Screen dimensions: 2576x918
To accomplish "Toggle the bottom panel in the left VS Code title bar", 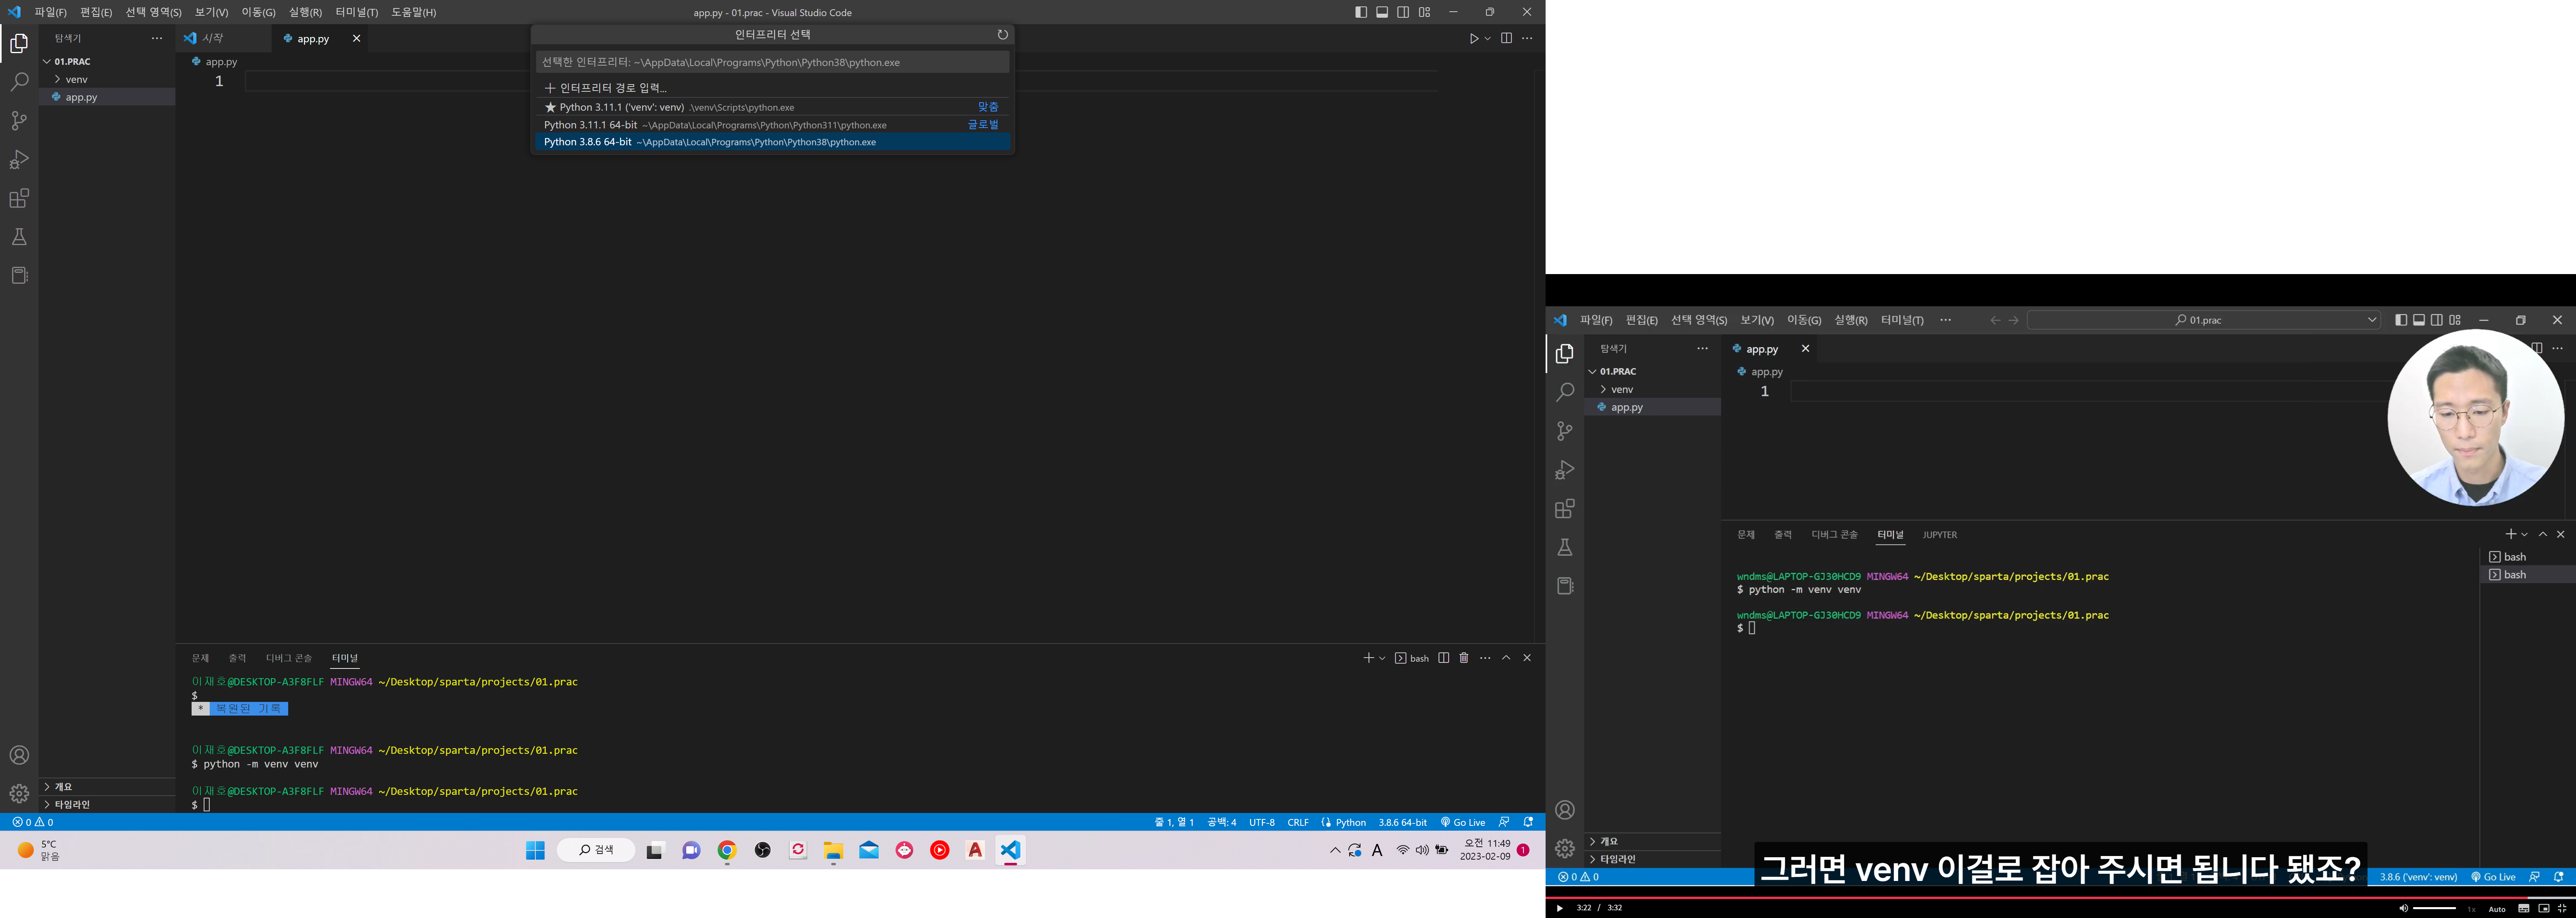I will pos(1382,12).
